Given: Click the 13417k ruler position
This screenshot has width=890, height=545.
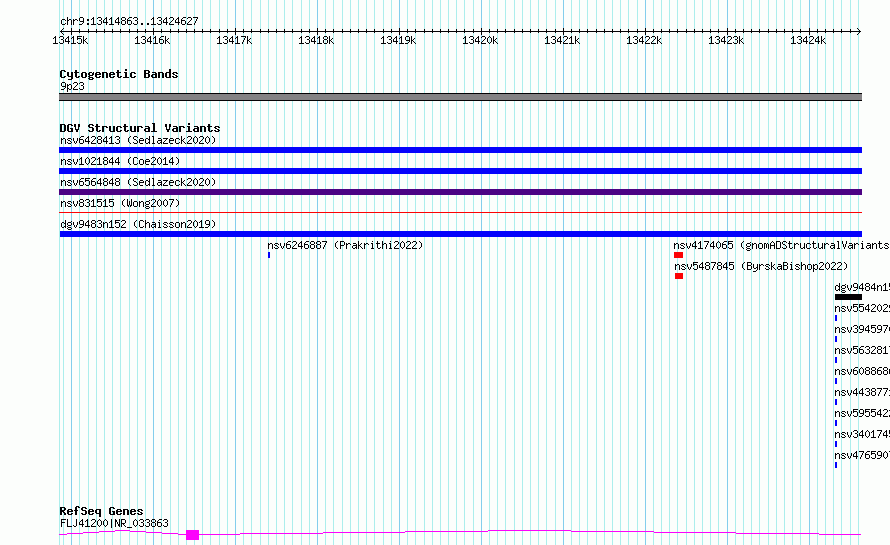Looking at the screenshot, I should (234, 40).
